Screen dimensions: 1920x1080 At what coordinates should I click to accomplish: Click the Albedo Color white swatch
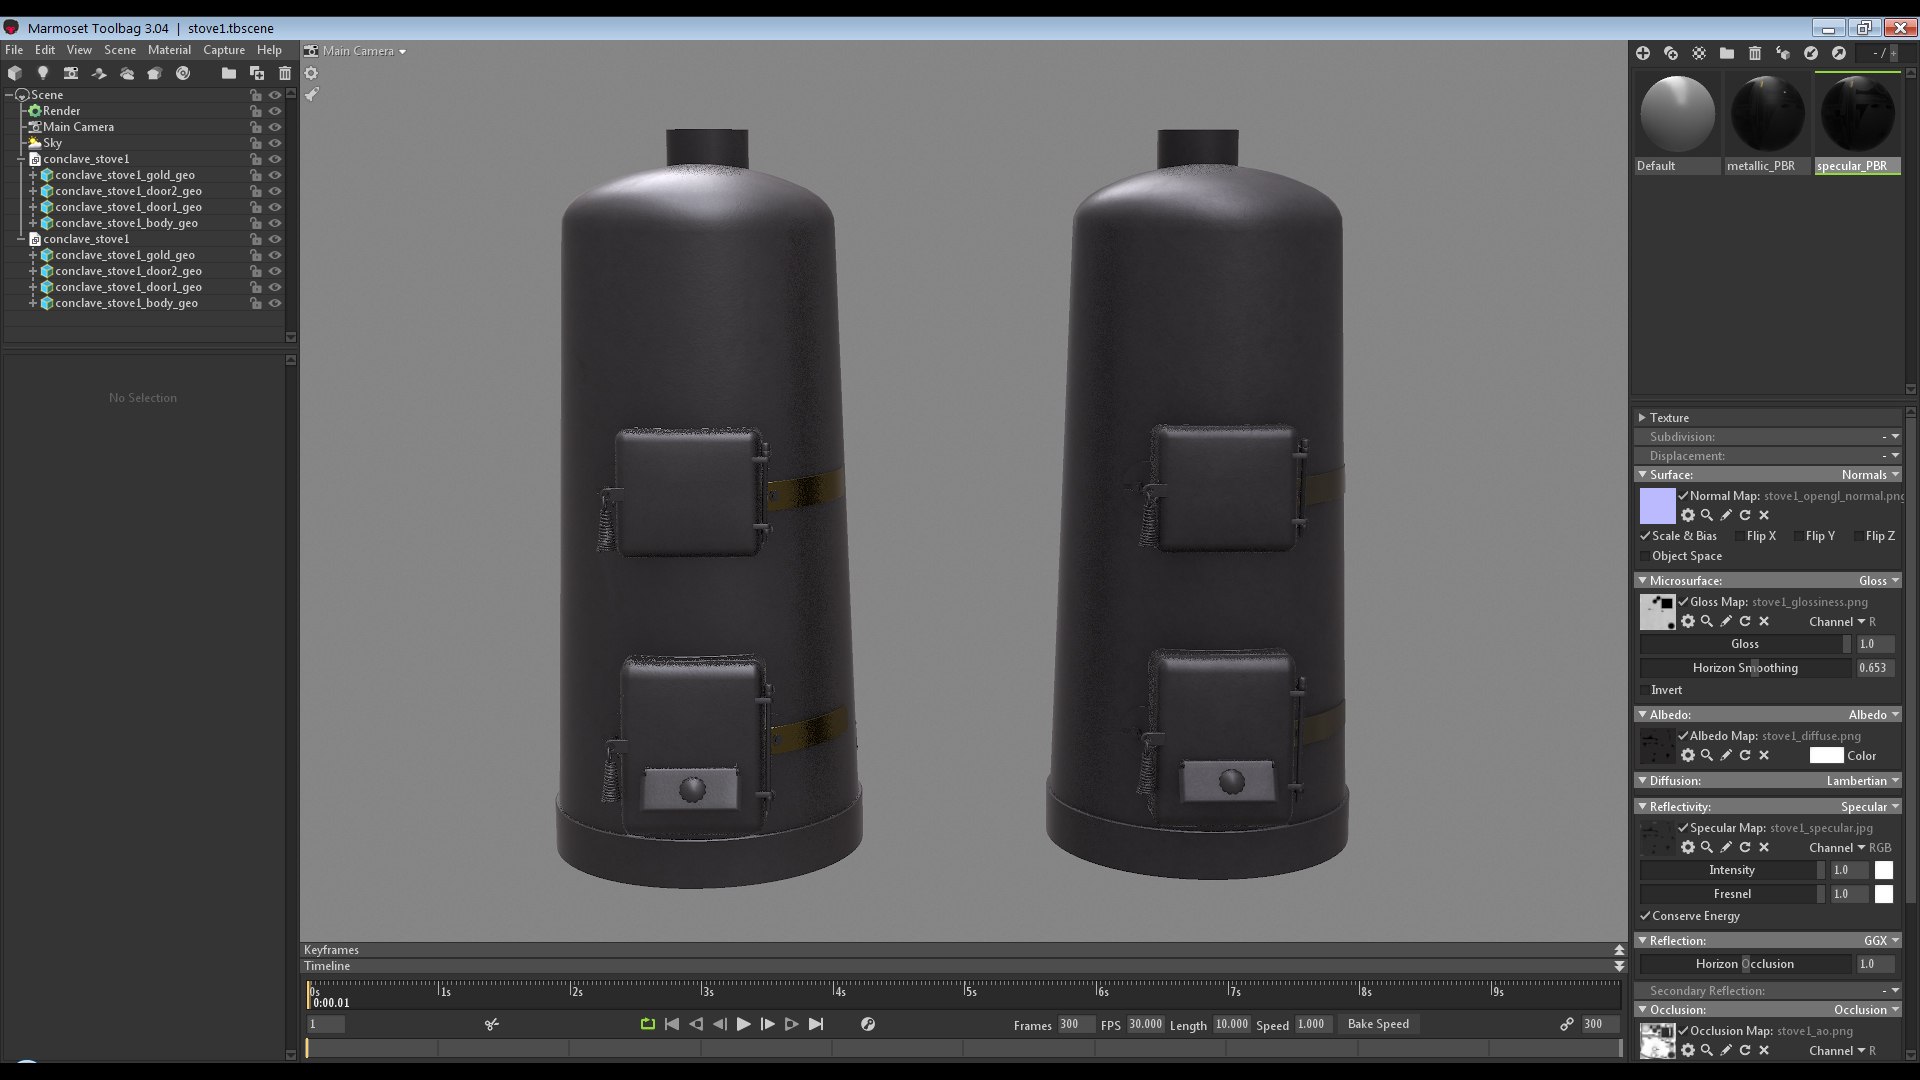(x=1826, y=756)
